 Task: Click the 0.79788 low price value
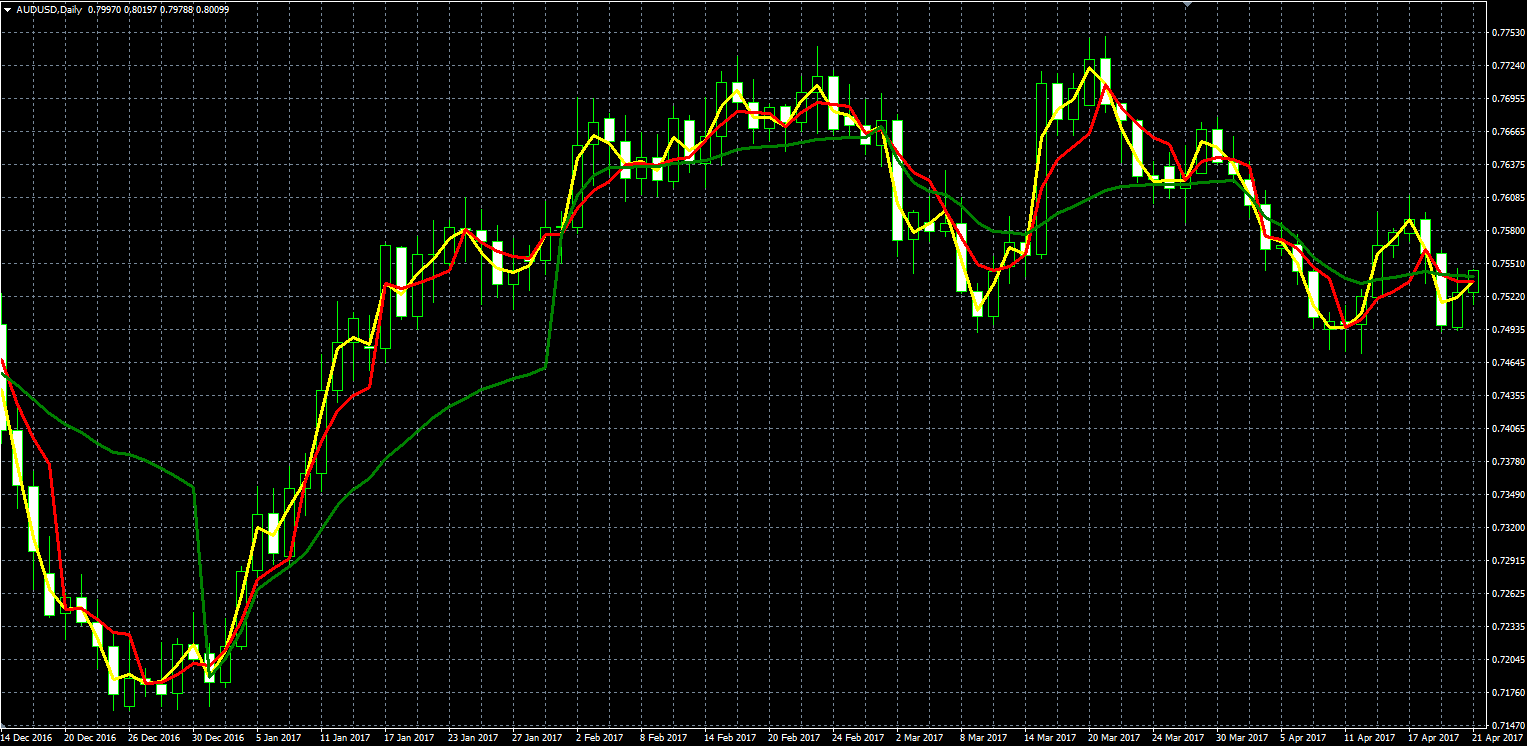point(178,9)
